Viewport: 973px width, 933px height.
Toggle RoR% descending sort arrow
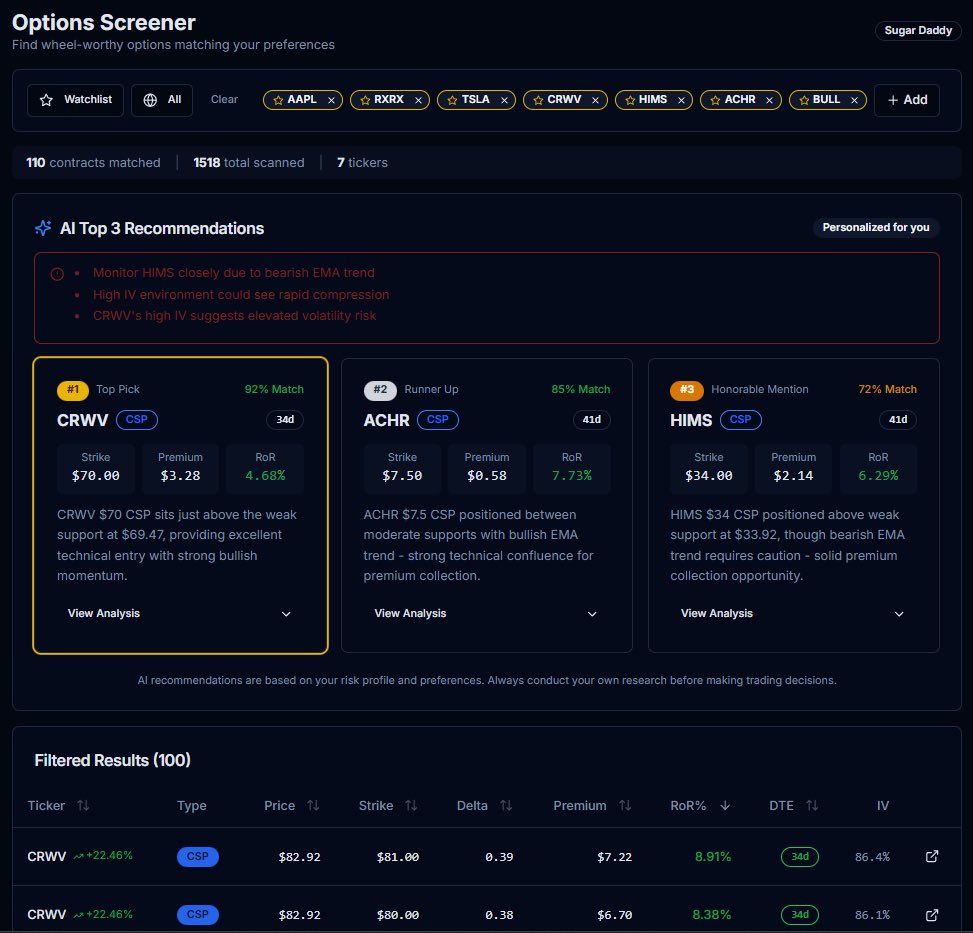[725, 806]
